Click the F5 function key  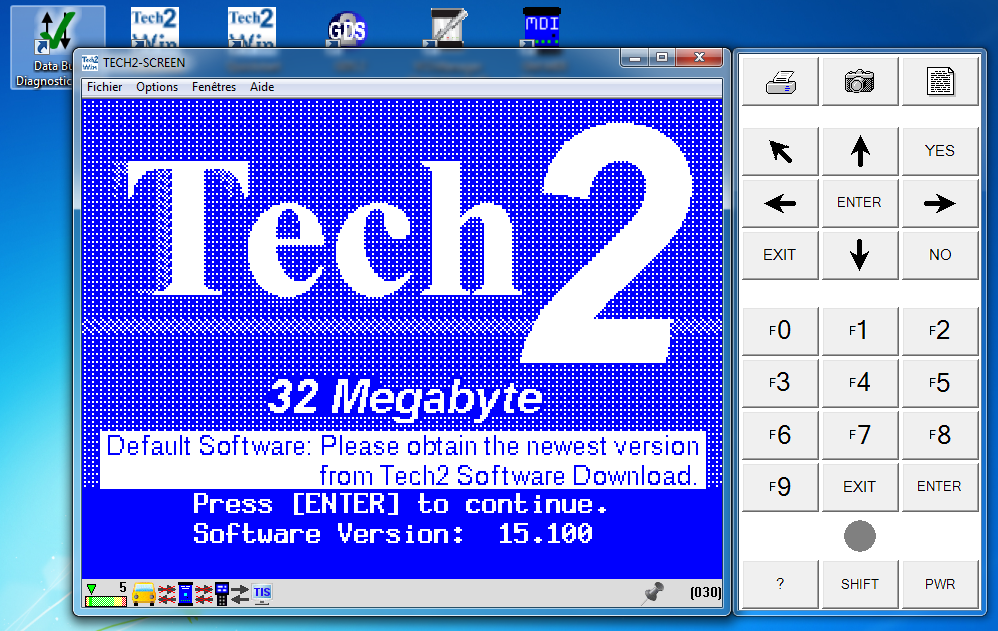click(x=940, y=383)
